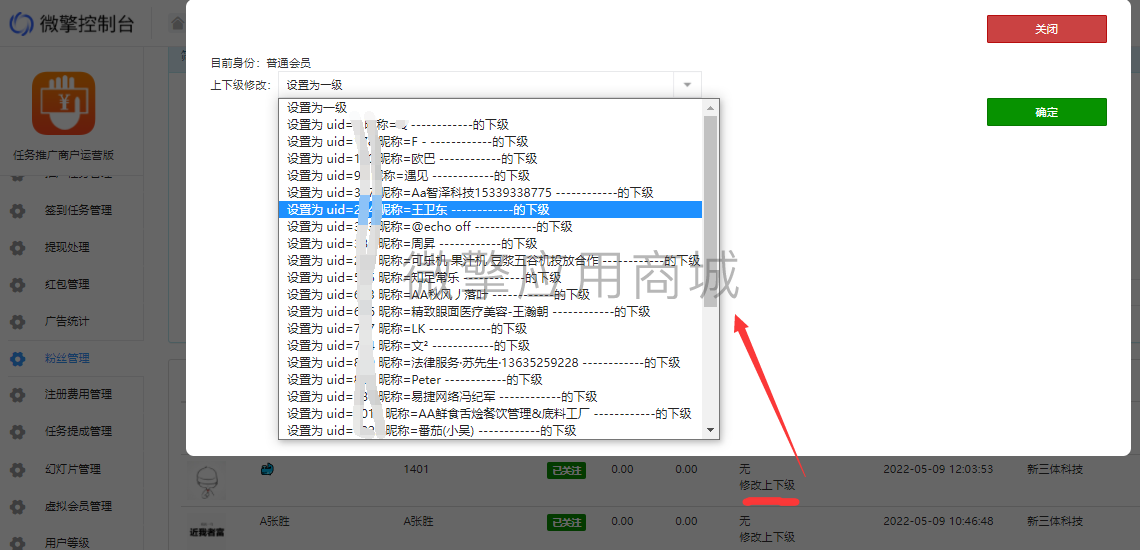
Task: Click gear icon beside 虚拟会员管理
Action: pyautogui.click(x=17, y=506)
